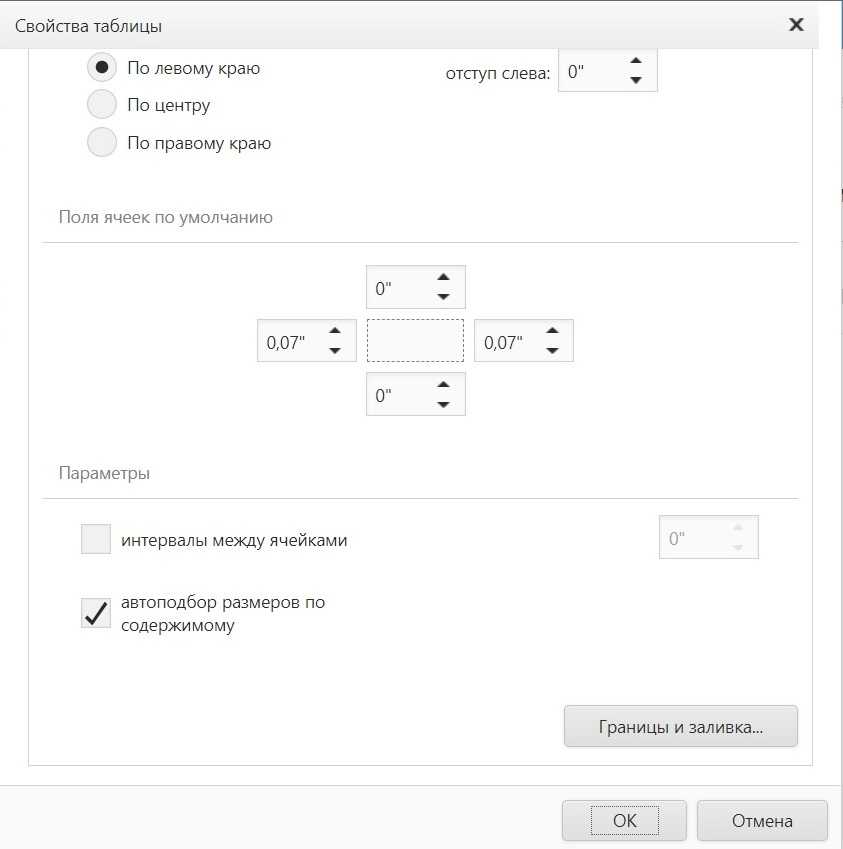Image resolution: width=843 pixels, height=849 pixels.
Task: Decrease right cell margin with down arrow
Action: point(551,351)
